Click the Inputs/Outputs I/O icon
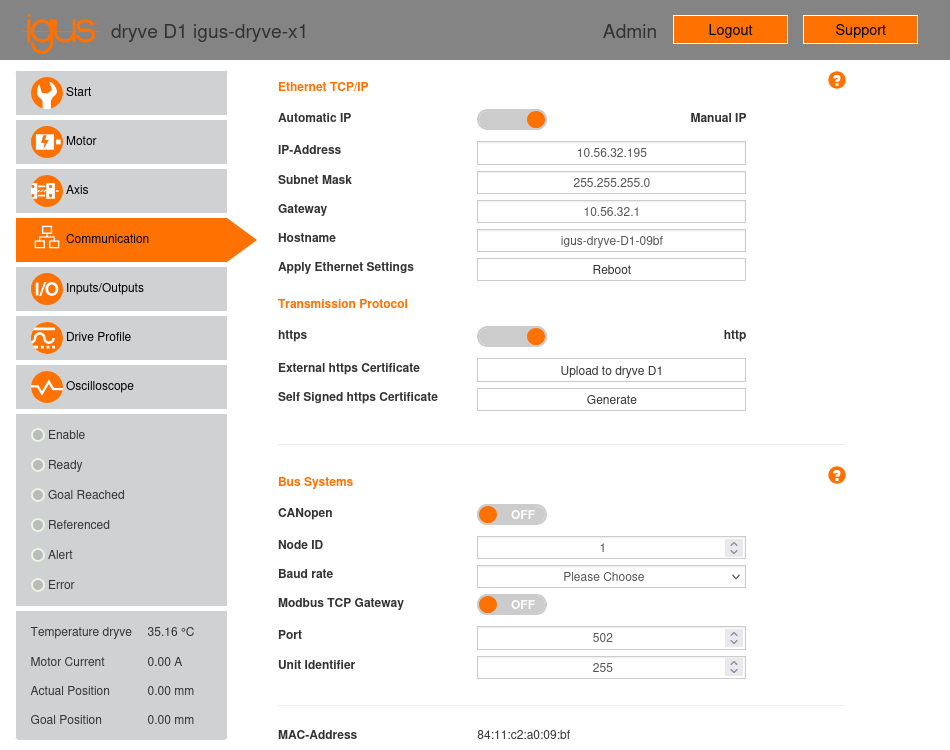Screen dimensions: 950x750 click(x=46, y=289)
